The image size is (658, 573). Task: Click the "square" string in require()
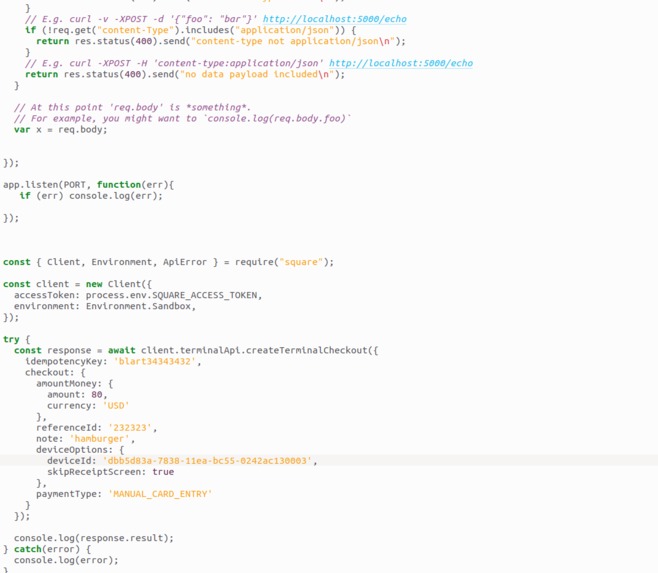301,262
